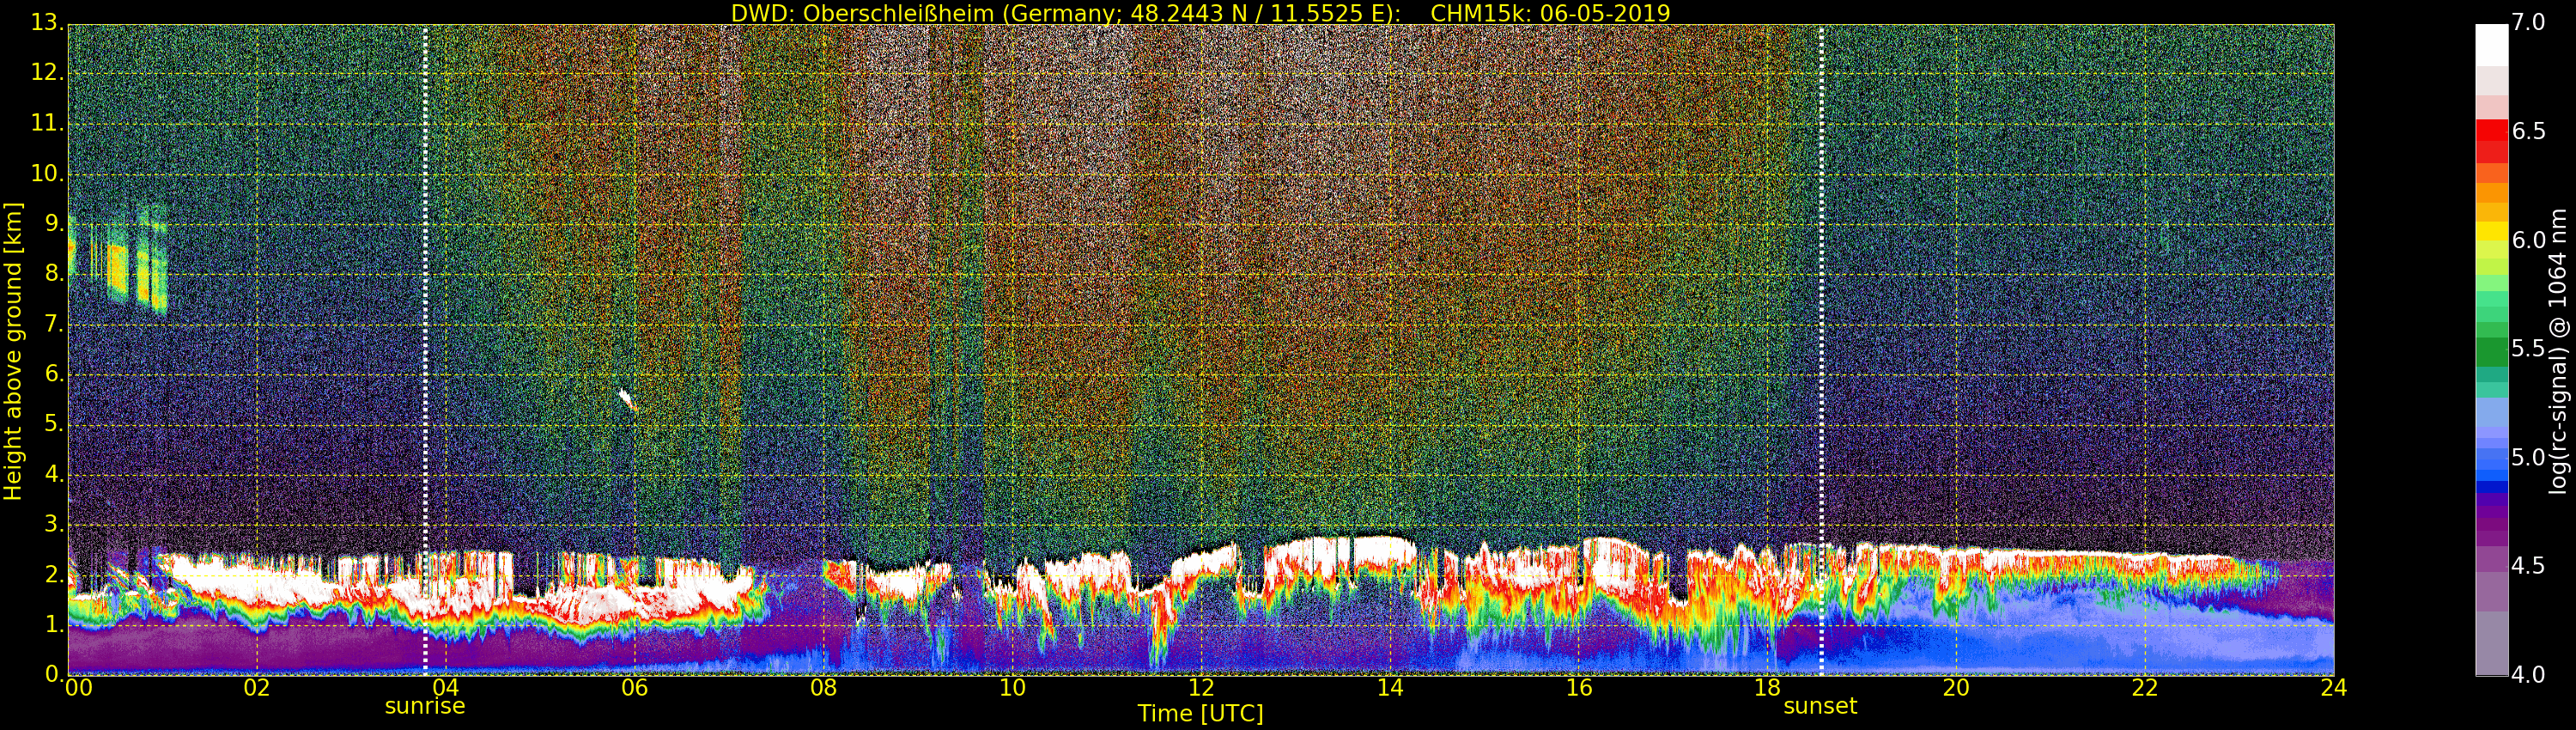Click the time axis tick label '24'

(x=2333, y=688)
